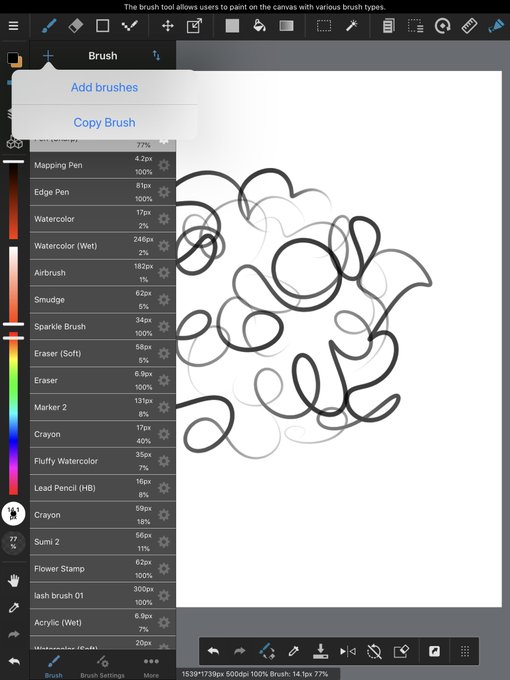Select the Gradient tool
510x680 pixels.
(x=286, y=26)
